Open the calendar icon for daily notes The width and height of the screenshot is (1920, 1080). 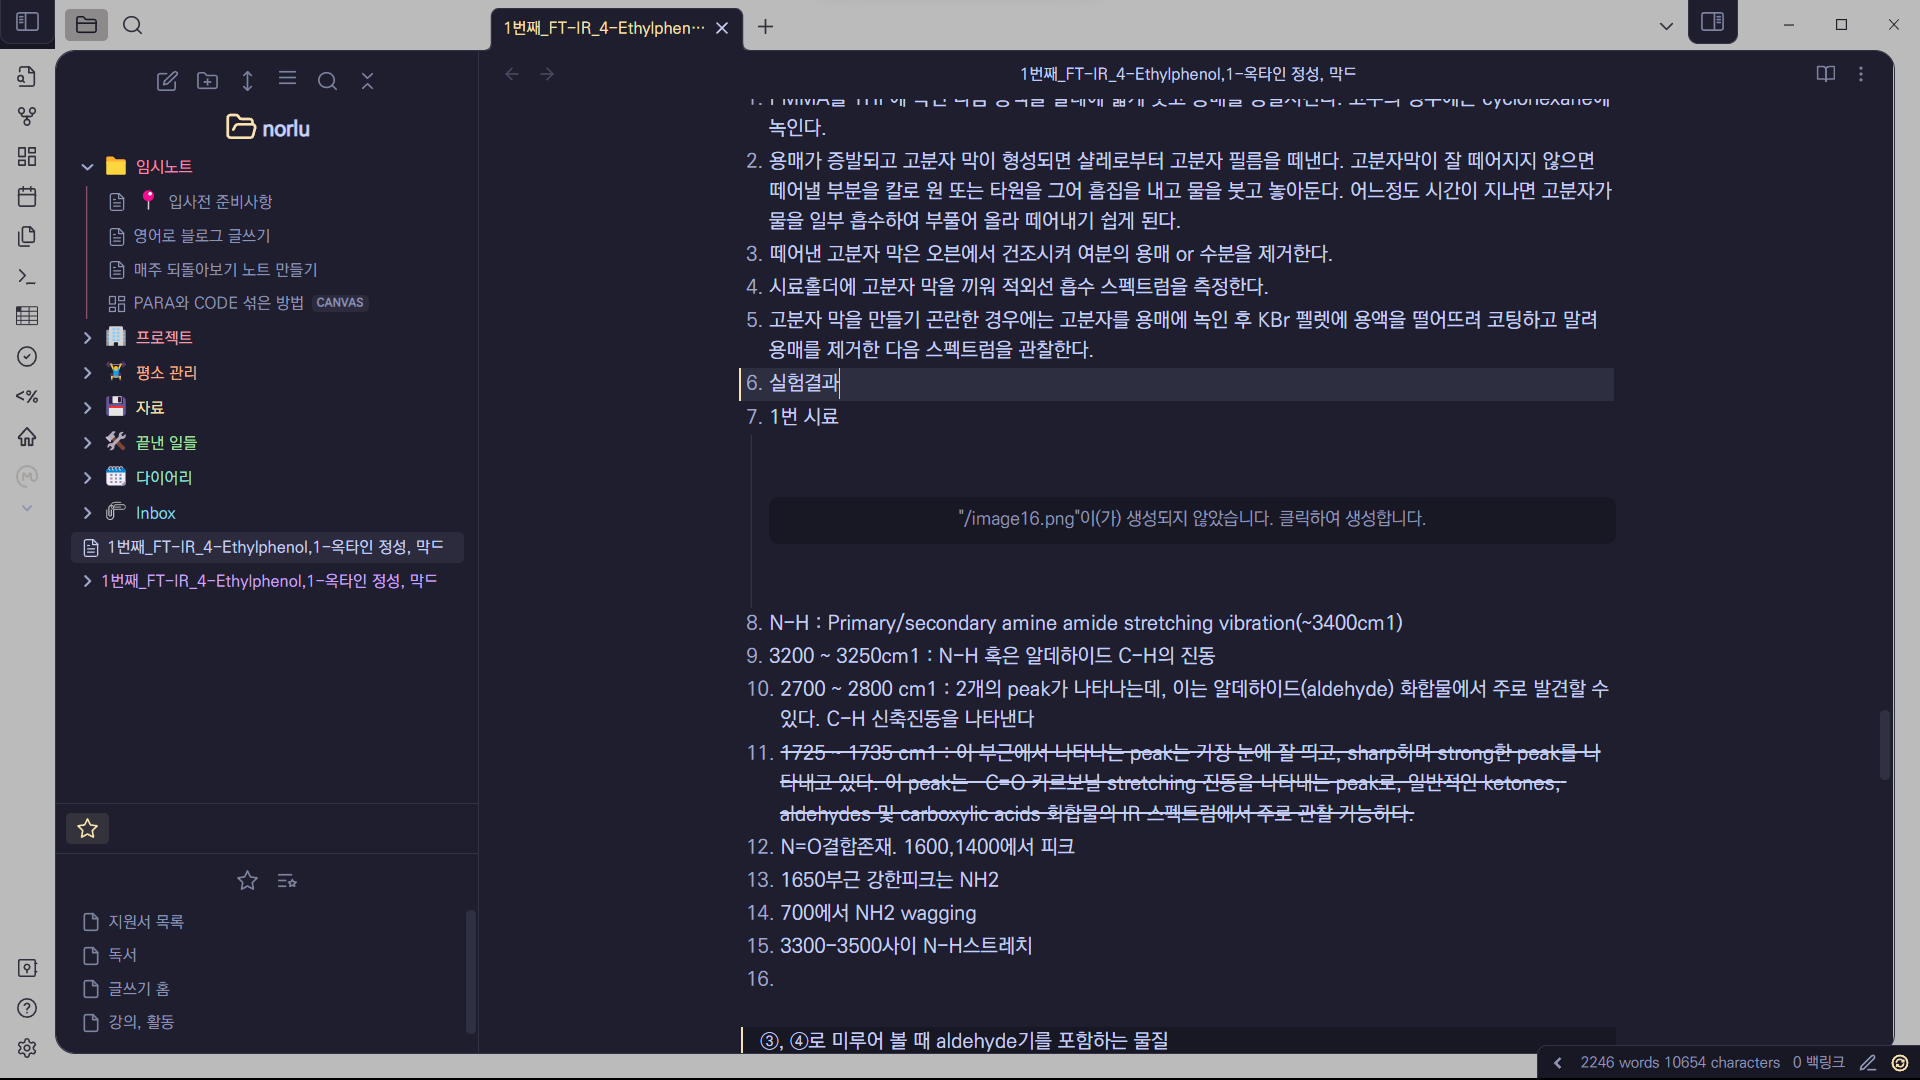(x=27, y=197)
